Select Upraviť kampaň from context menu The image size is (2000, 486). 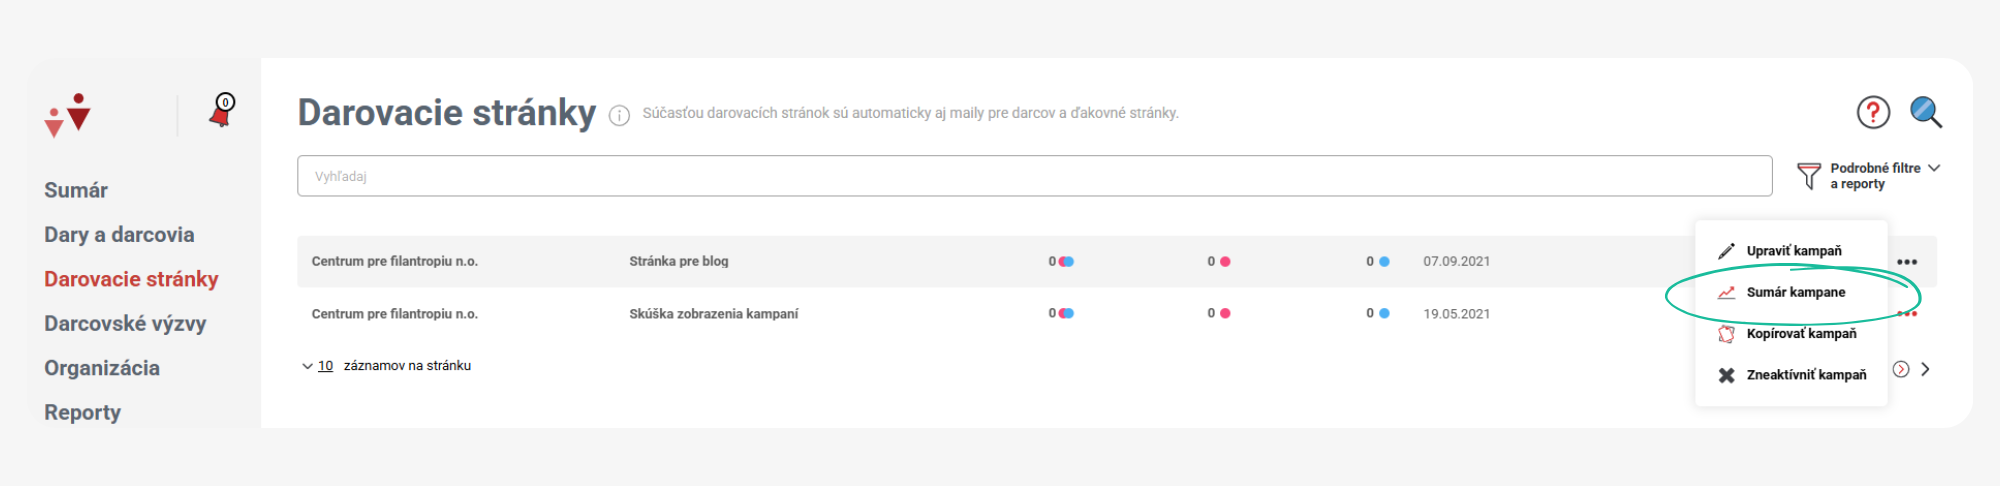[1792, 251]
